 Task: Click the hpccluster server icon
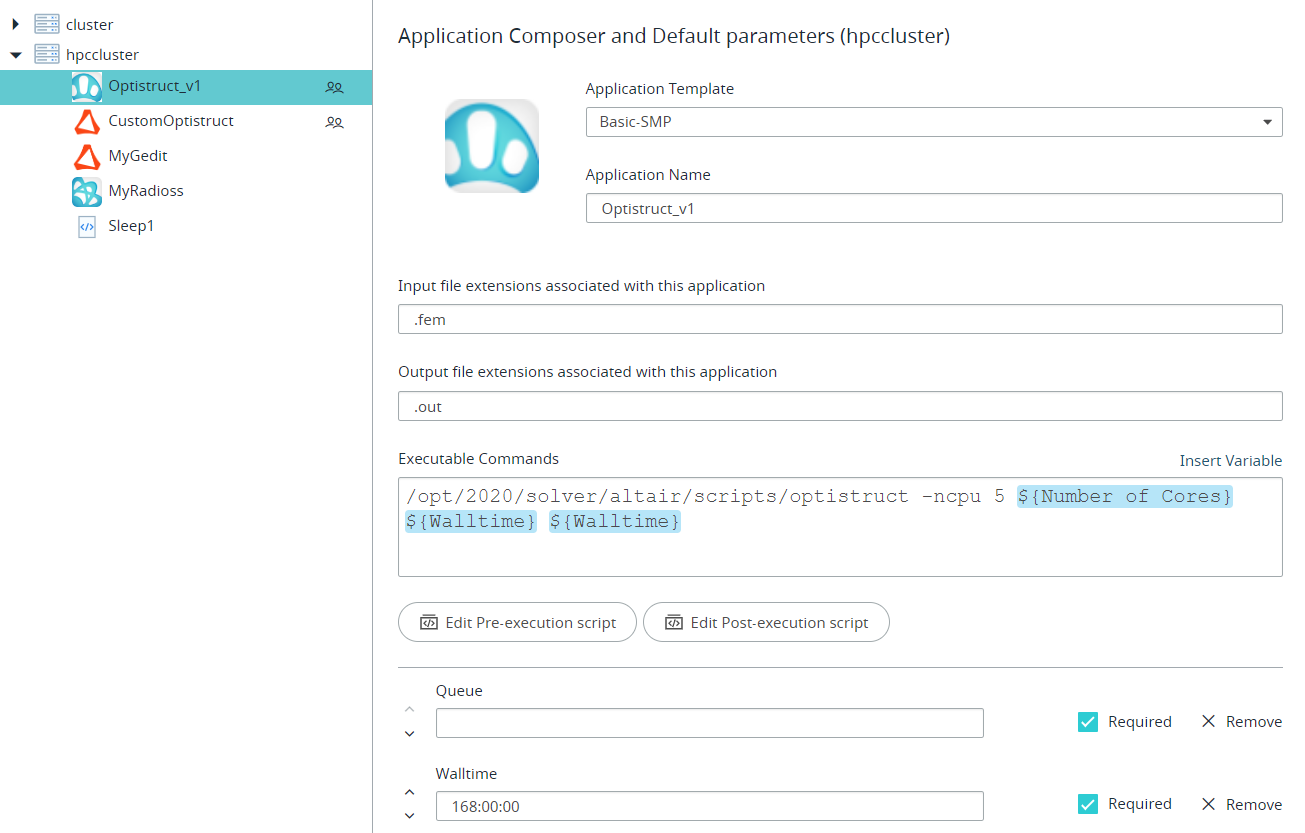(x=47, y=55)
